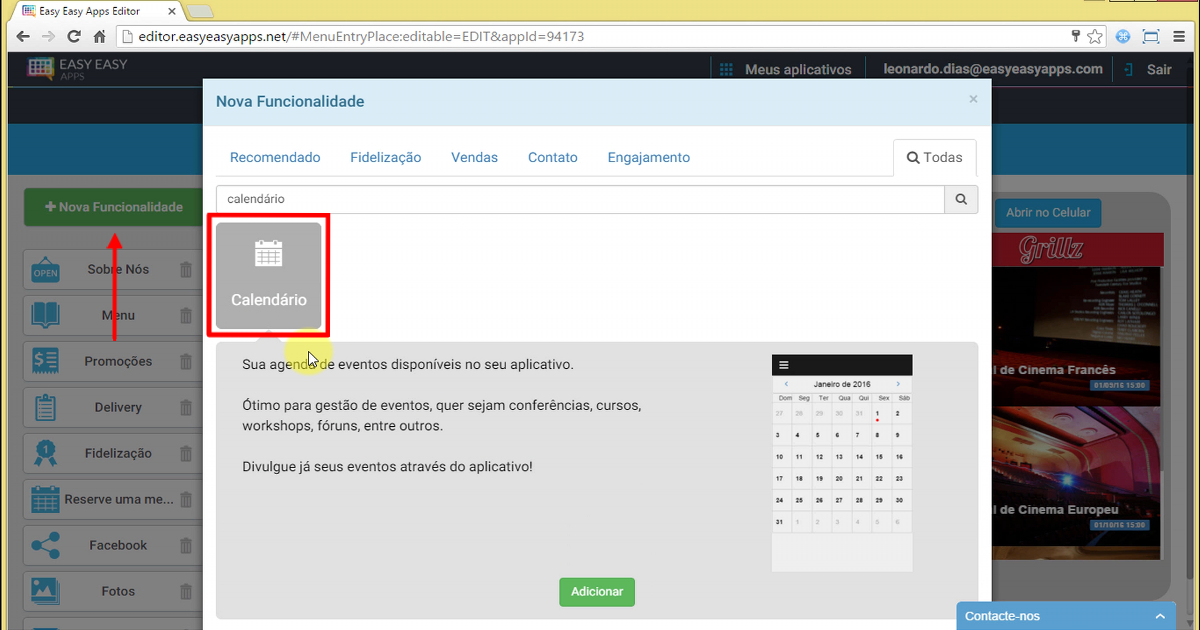Click inside the calendário search field
1200x630 pixels.
tap(580, 199)
